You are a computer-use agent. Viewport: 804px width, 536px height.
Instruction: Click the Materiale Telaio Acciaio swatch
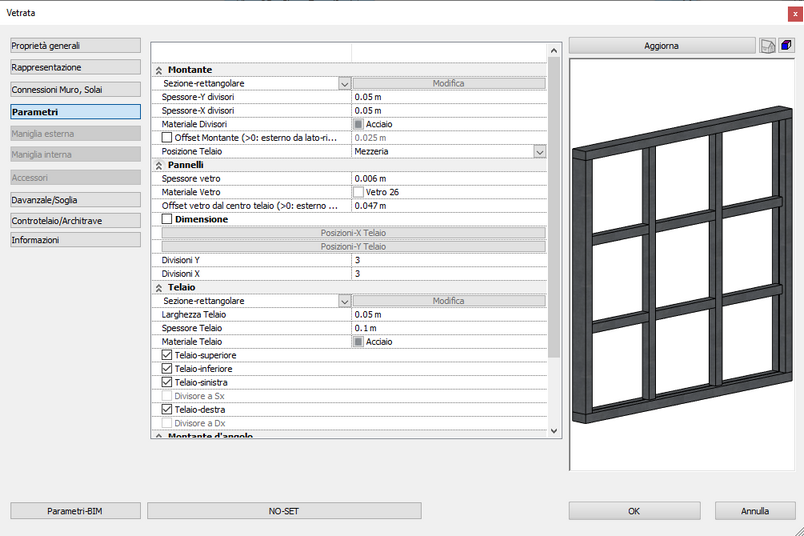[x=358, y=342]
